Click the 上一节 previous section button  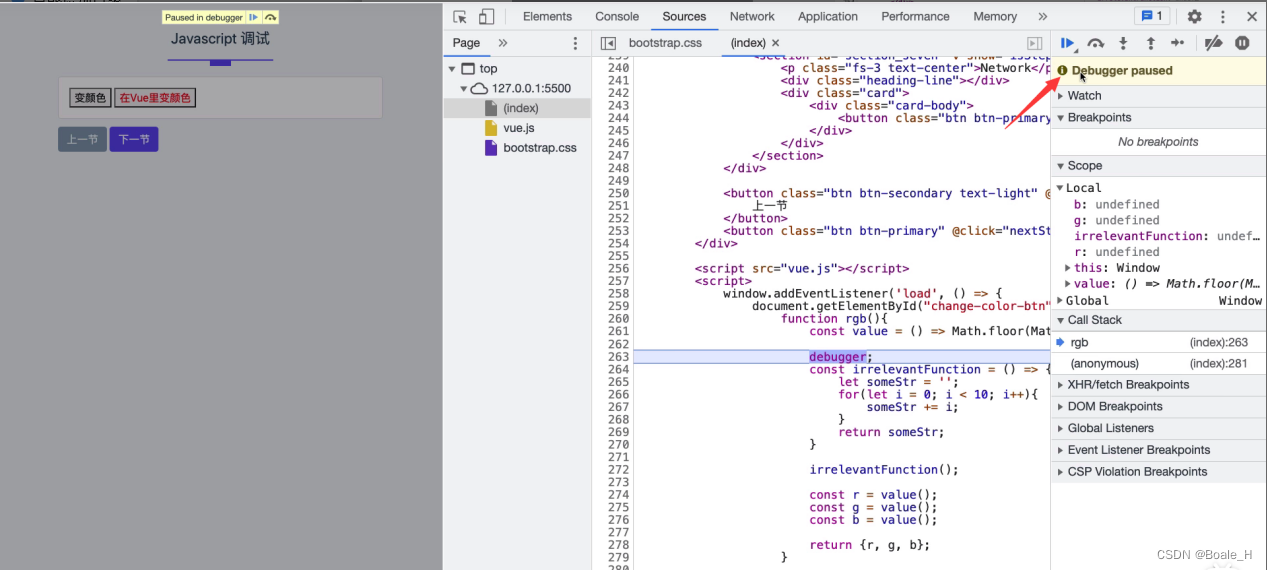pos(82,140)
